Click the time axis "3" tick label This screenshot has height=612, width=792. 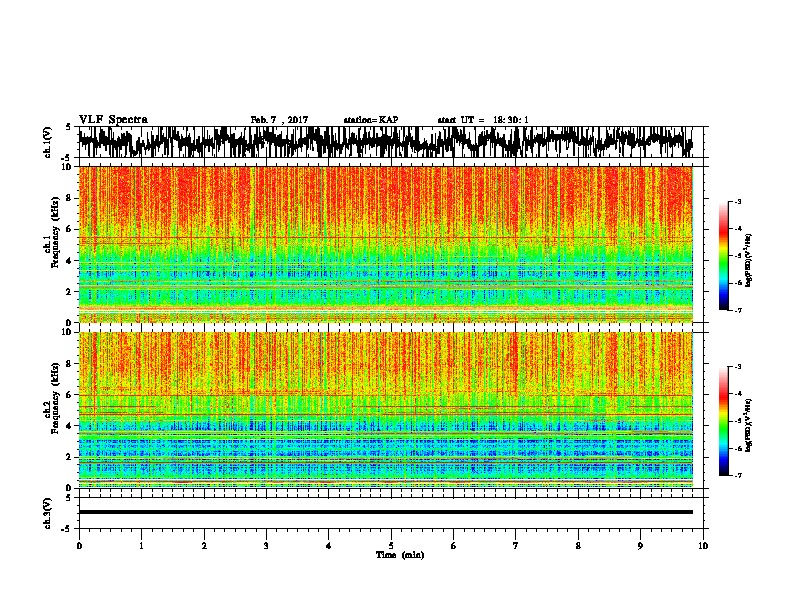pos(266,546)
